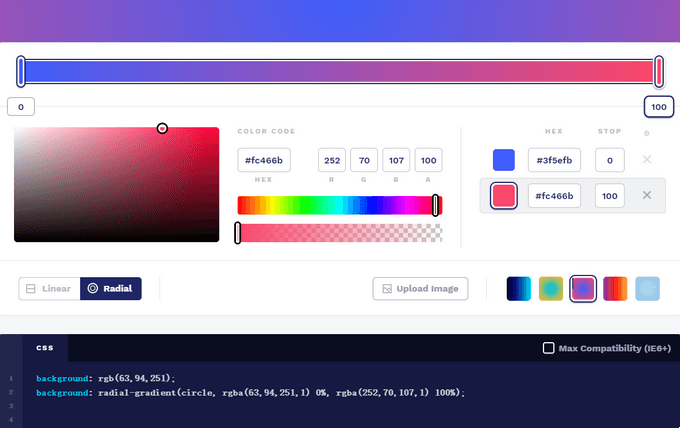Click the Upload Image button
Screen dimensions: 680x428
pos(420,289)
